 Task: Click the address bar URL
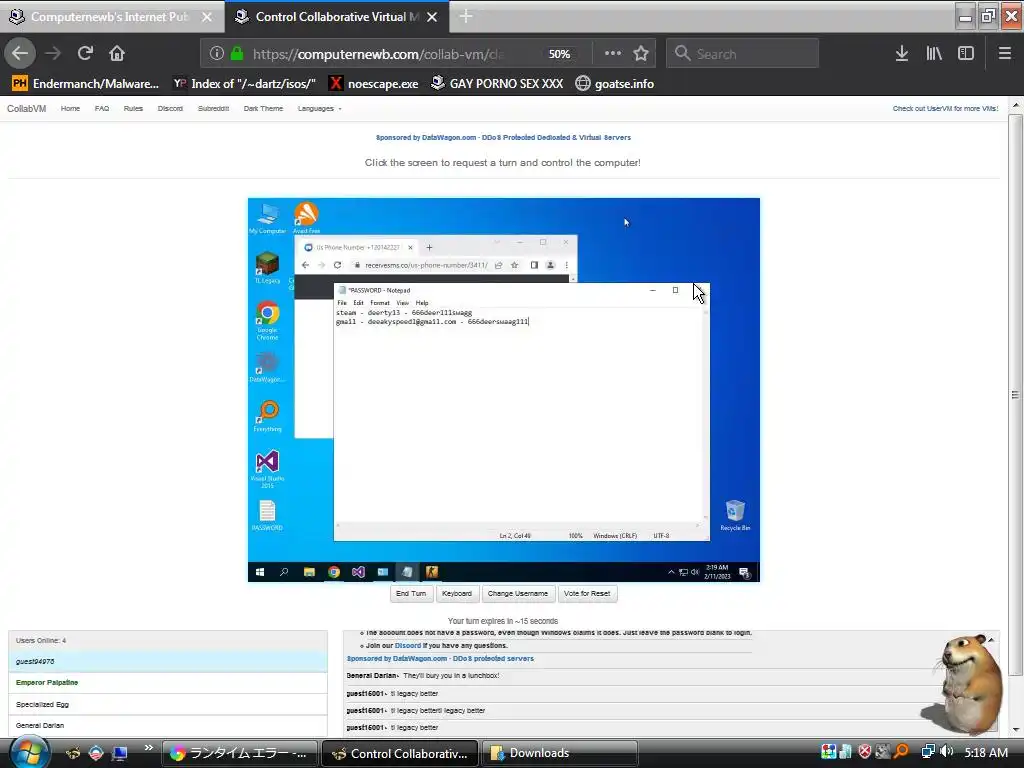pyautogui.click(x=378, y=54)
